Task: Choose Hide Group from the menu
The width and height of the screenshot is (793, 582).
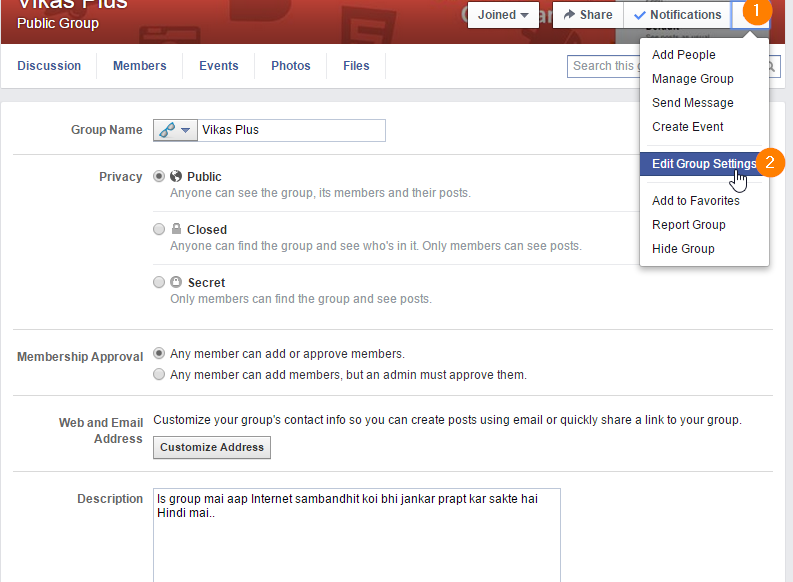Action: tap(704, 249)
